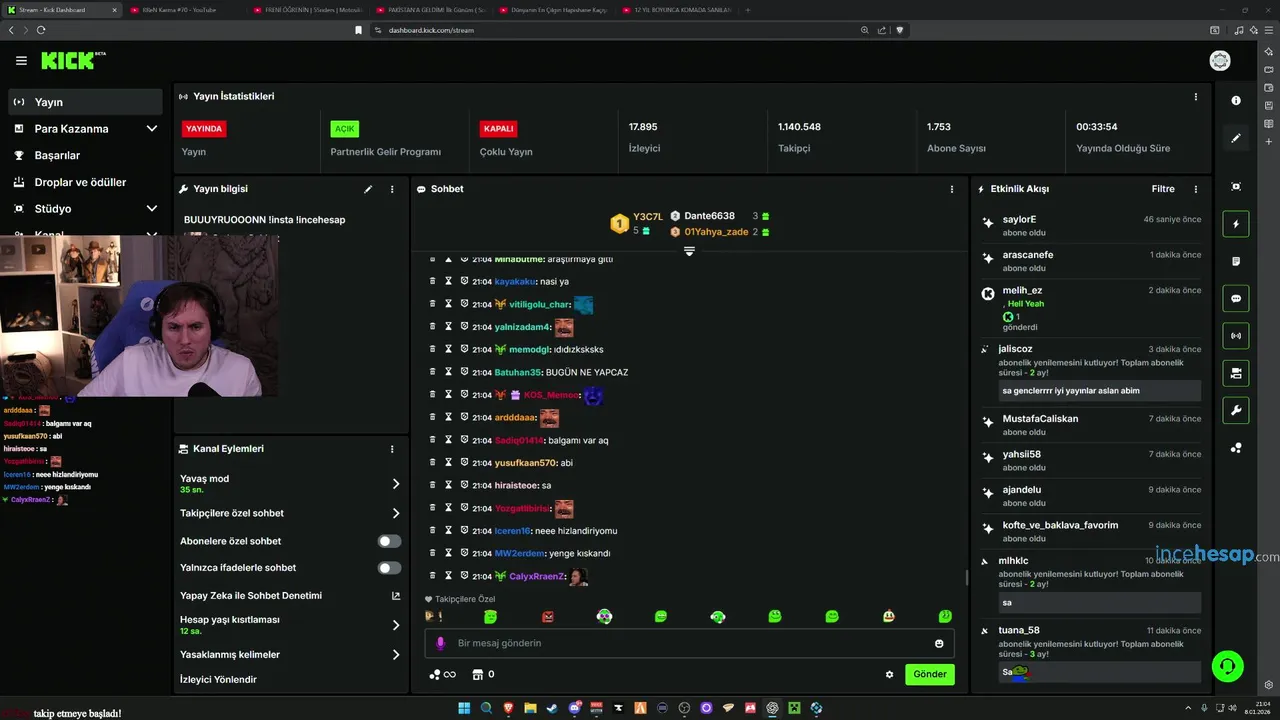Open Steam from the taskbar

coord(552,708)
